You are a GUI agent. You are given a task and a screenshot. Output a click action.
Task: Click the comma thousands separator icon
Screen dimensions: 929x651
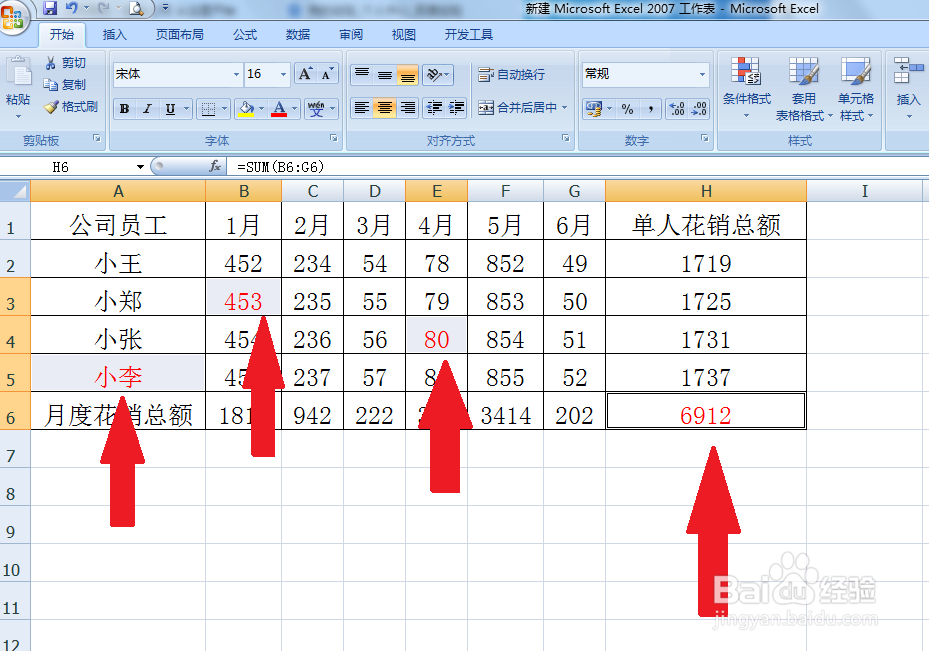(x=651, y=108)
